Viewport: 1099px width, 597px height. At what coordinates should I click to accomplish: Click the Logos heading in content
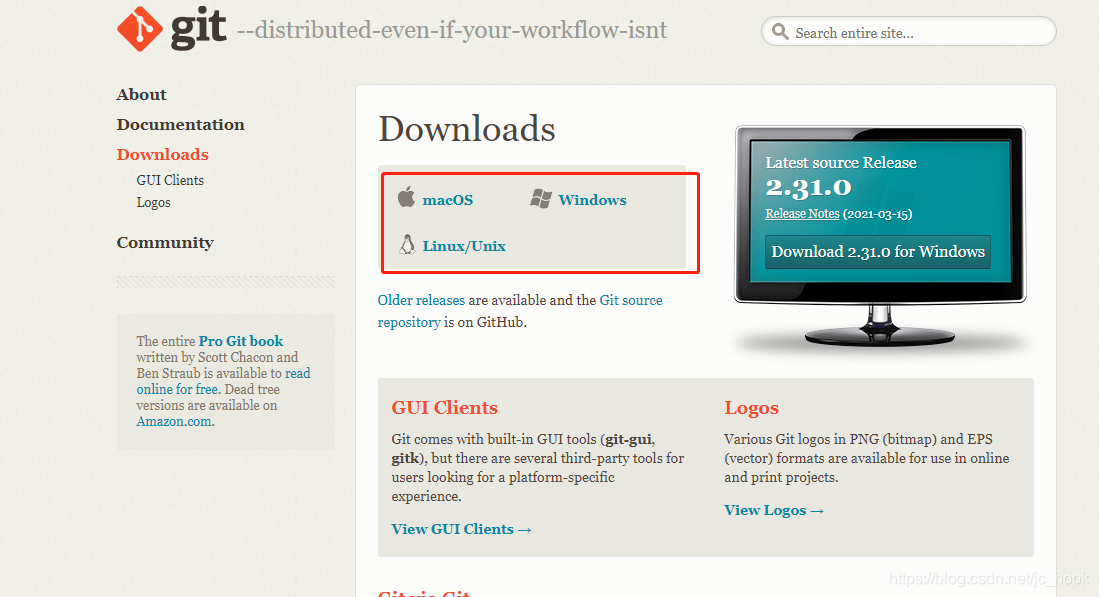pyautogui.click(x=751, y=408)
